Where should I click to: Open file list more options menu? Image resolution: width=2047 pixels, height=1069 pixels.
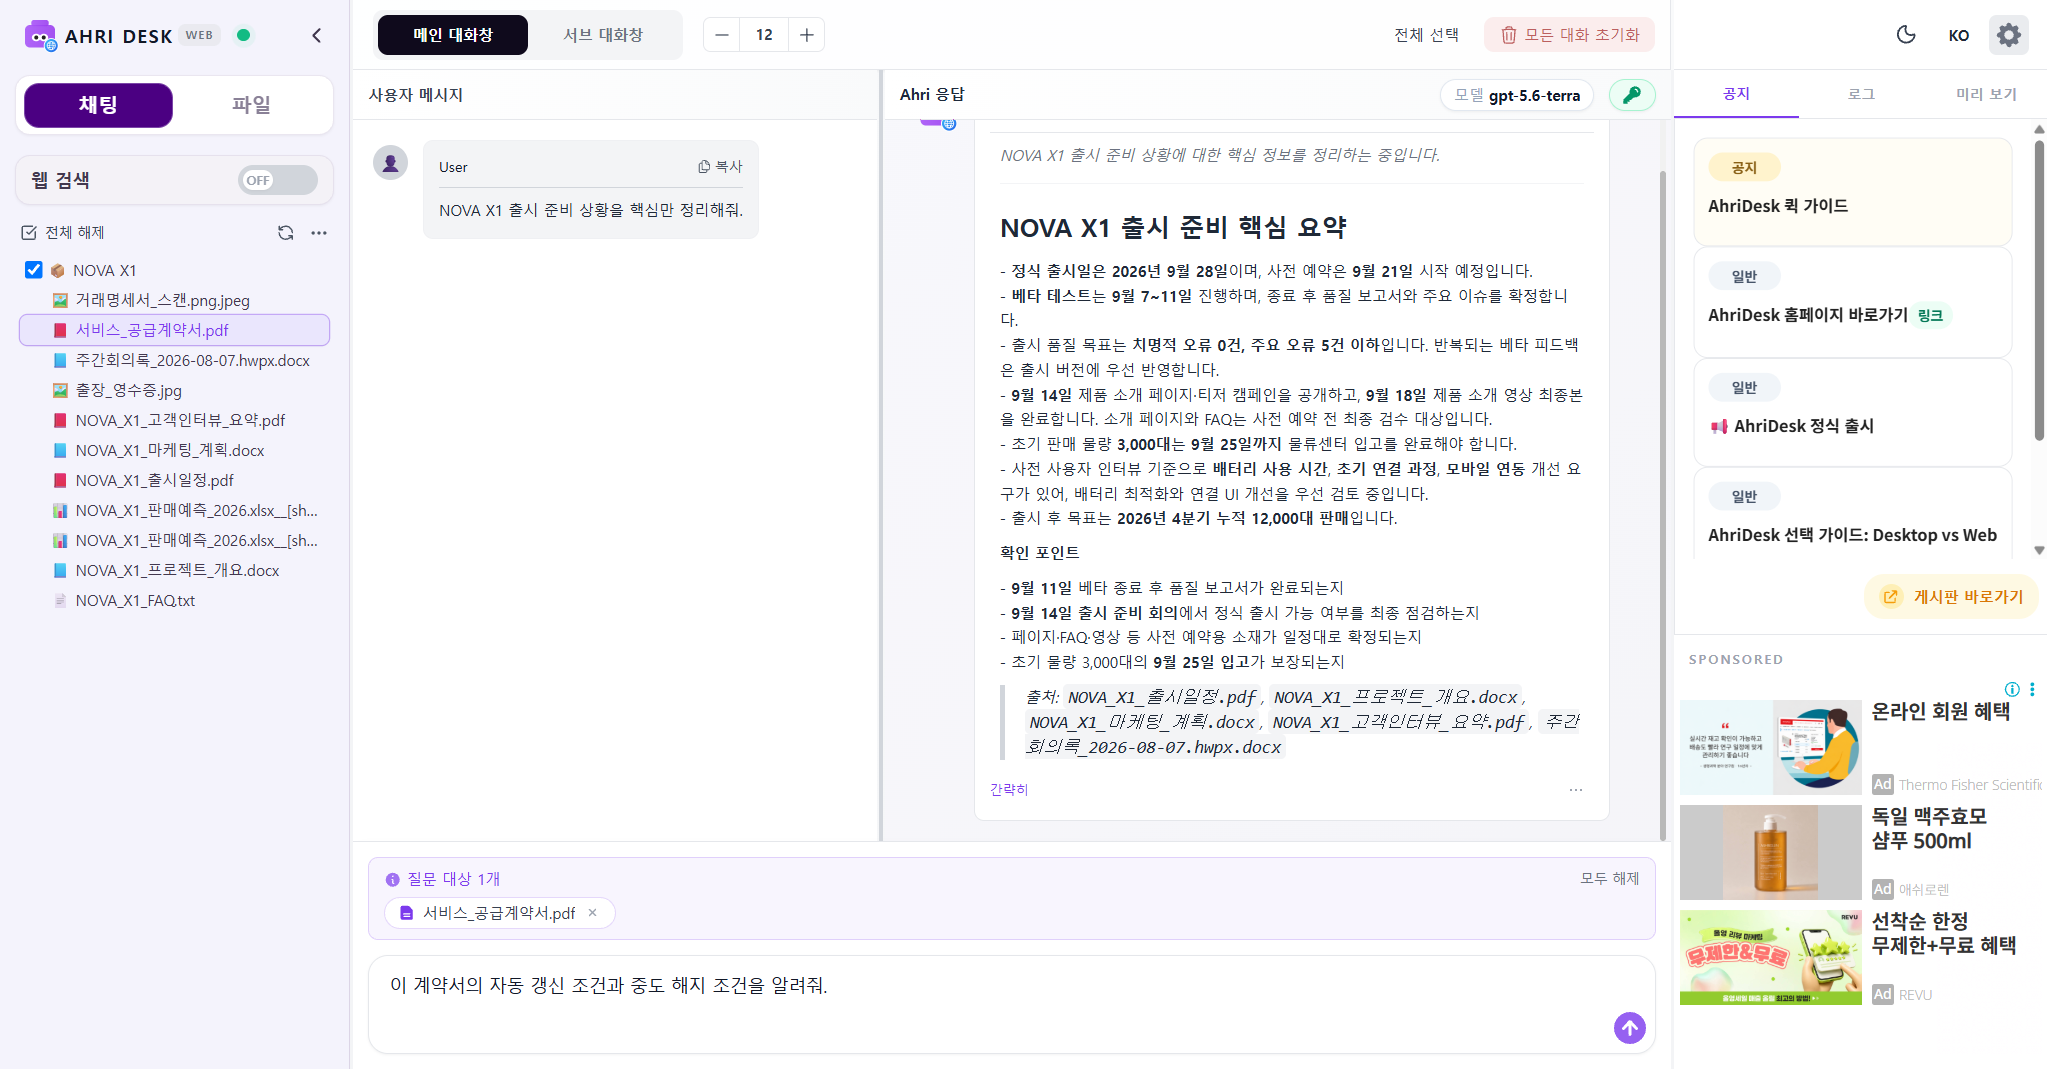click(319, 232)
